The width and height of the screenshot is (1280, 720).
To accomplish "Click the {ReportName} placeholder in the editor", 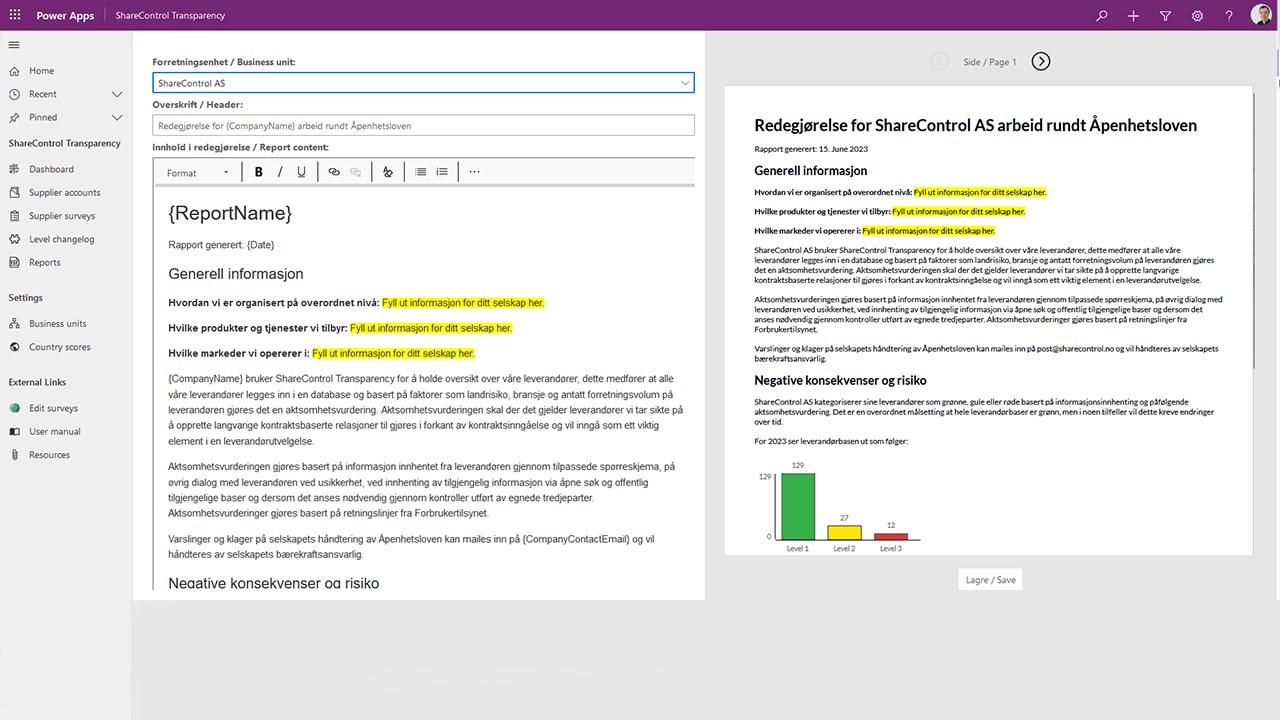I will coord(230,213).
